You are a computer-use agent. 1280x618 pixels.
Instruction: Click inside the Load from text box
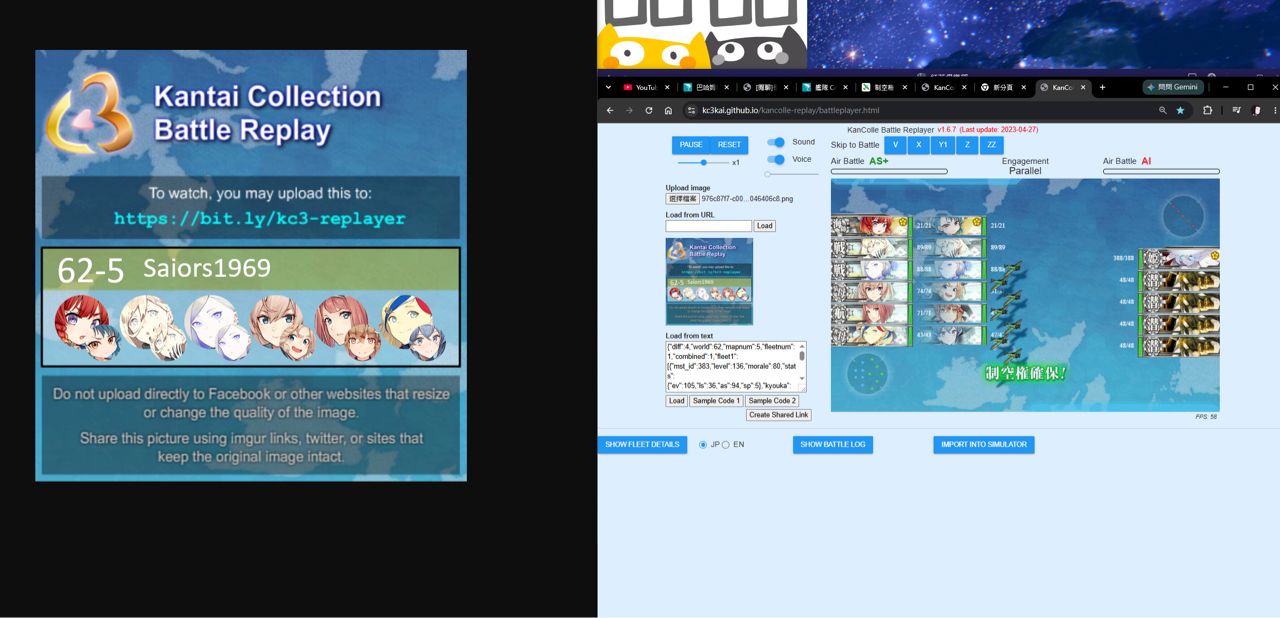point(731,367)
